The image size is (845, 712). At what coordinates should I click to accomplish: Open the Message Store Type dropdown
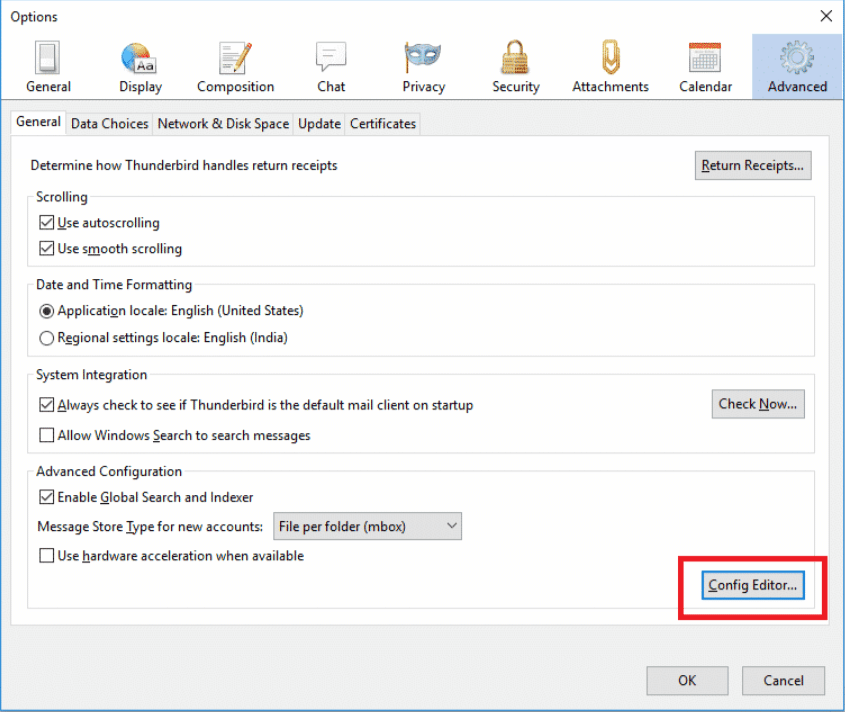point(367,525)
